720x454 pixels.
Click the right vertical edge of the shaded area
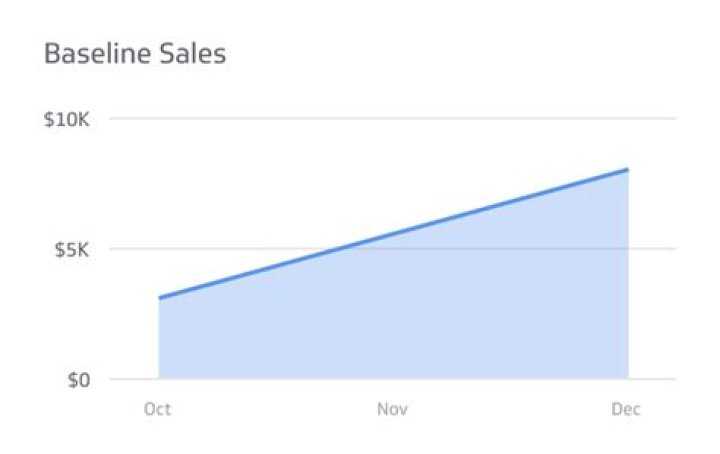(x=628, y=280)
